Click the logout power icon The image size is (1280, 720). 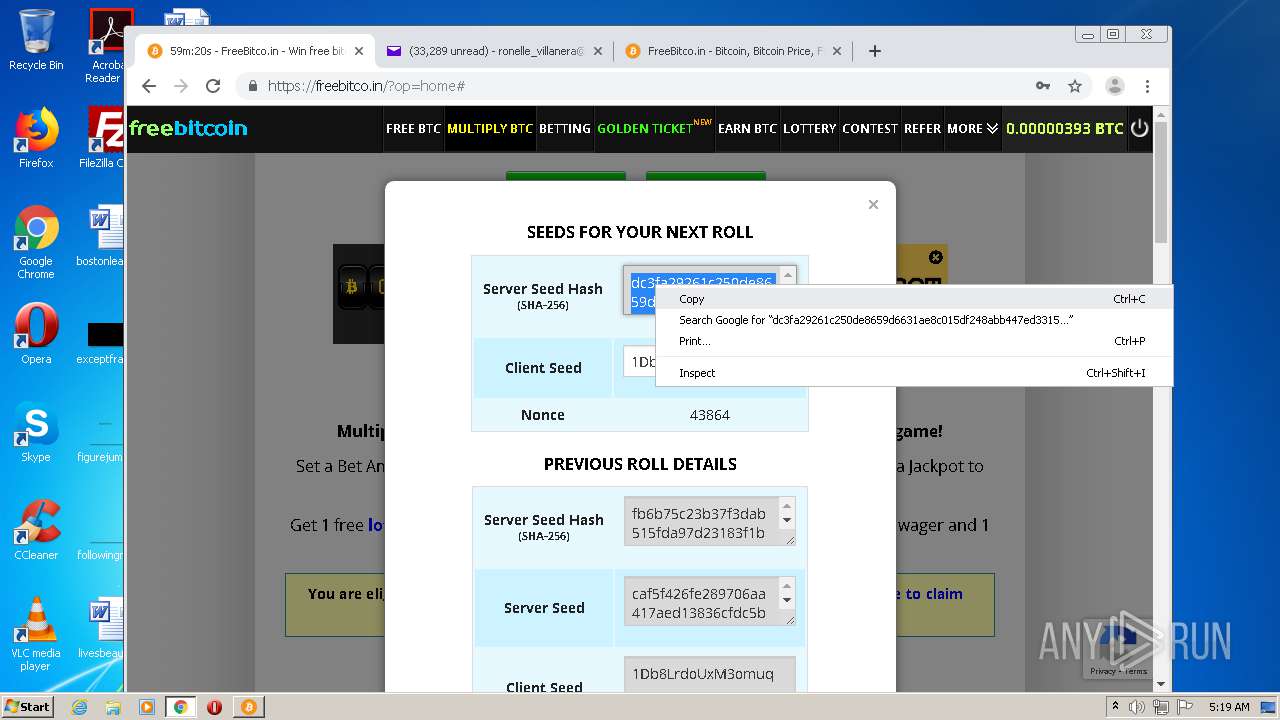point(1140,128)
